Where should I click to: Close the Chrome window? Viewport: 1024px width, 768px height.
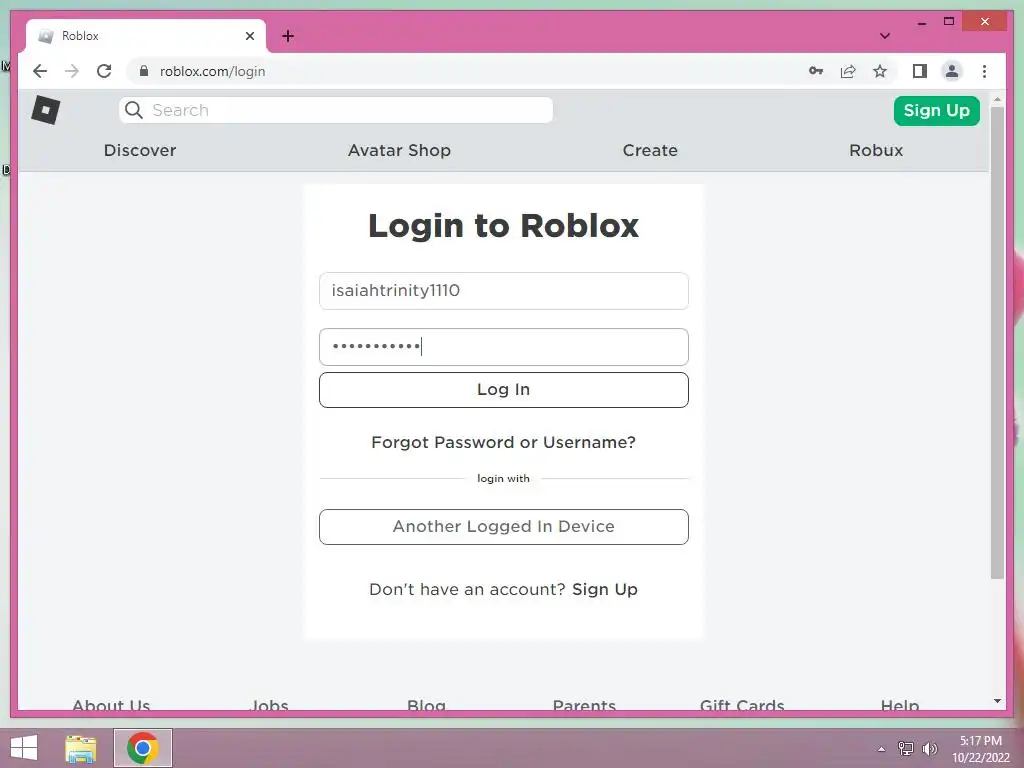click(985, 22)
